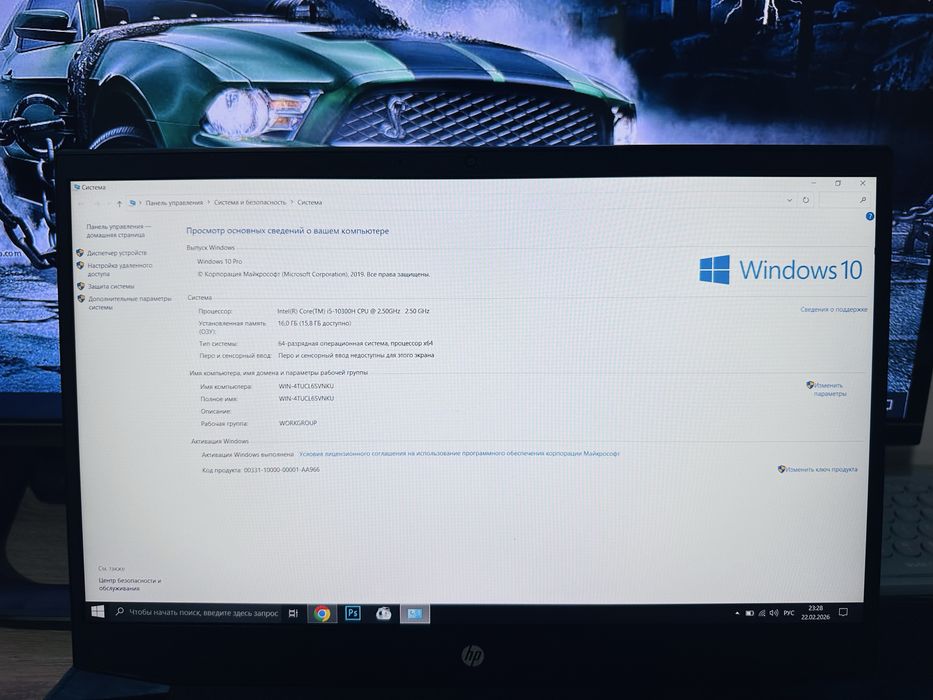Click the Windows 10 logo

point(780,269)
